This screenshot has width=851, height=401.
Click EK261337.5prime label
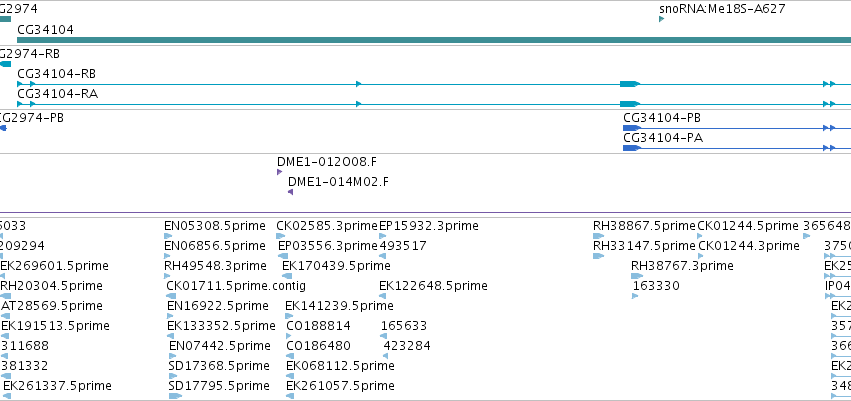tap(58, 386)
